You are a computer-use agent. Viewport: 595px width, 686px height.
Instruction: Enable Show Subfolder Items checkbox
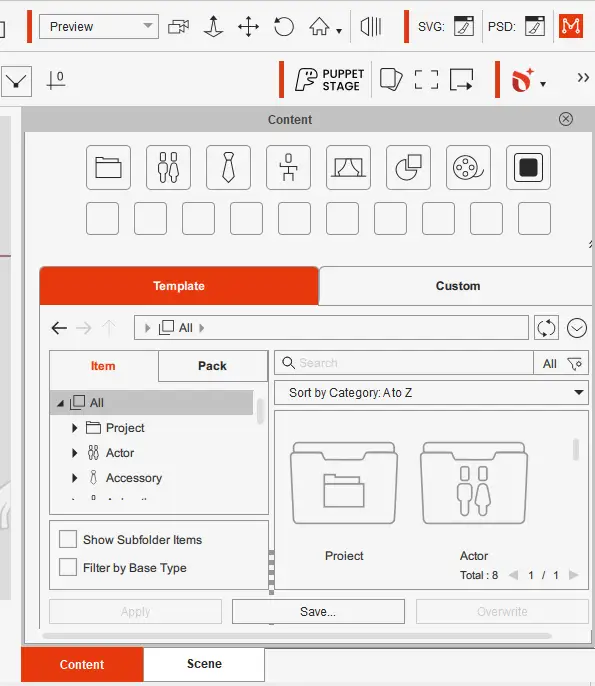tap(68, 539)
